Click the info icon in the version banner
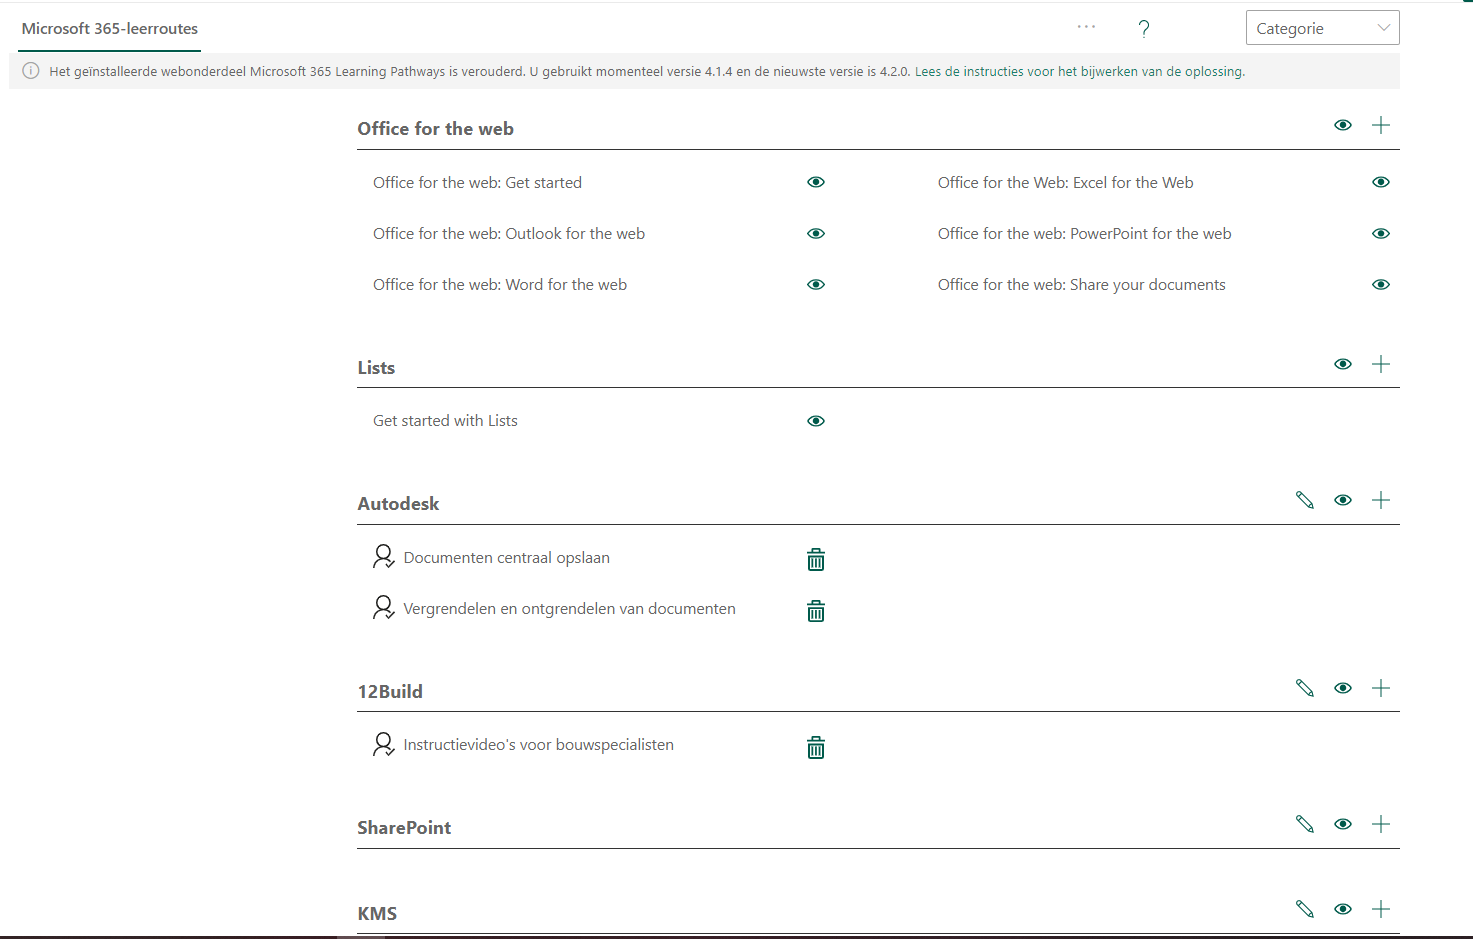The height and width of the screenshot is (939, 1473). (x=30, y=70)
